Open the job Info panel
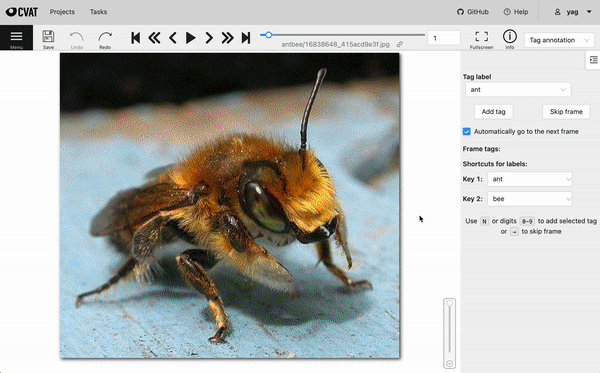The width and height of the screenshot is (600, 373). click(x=510, y=39)
